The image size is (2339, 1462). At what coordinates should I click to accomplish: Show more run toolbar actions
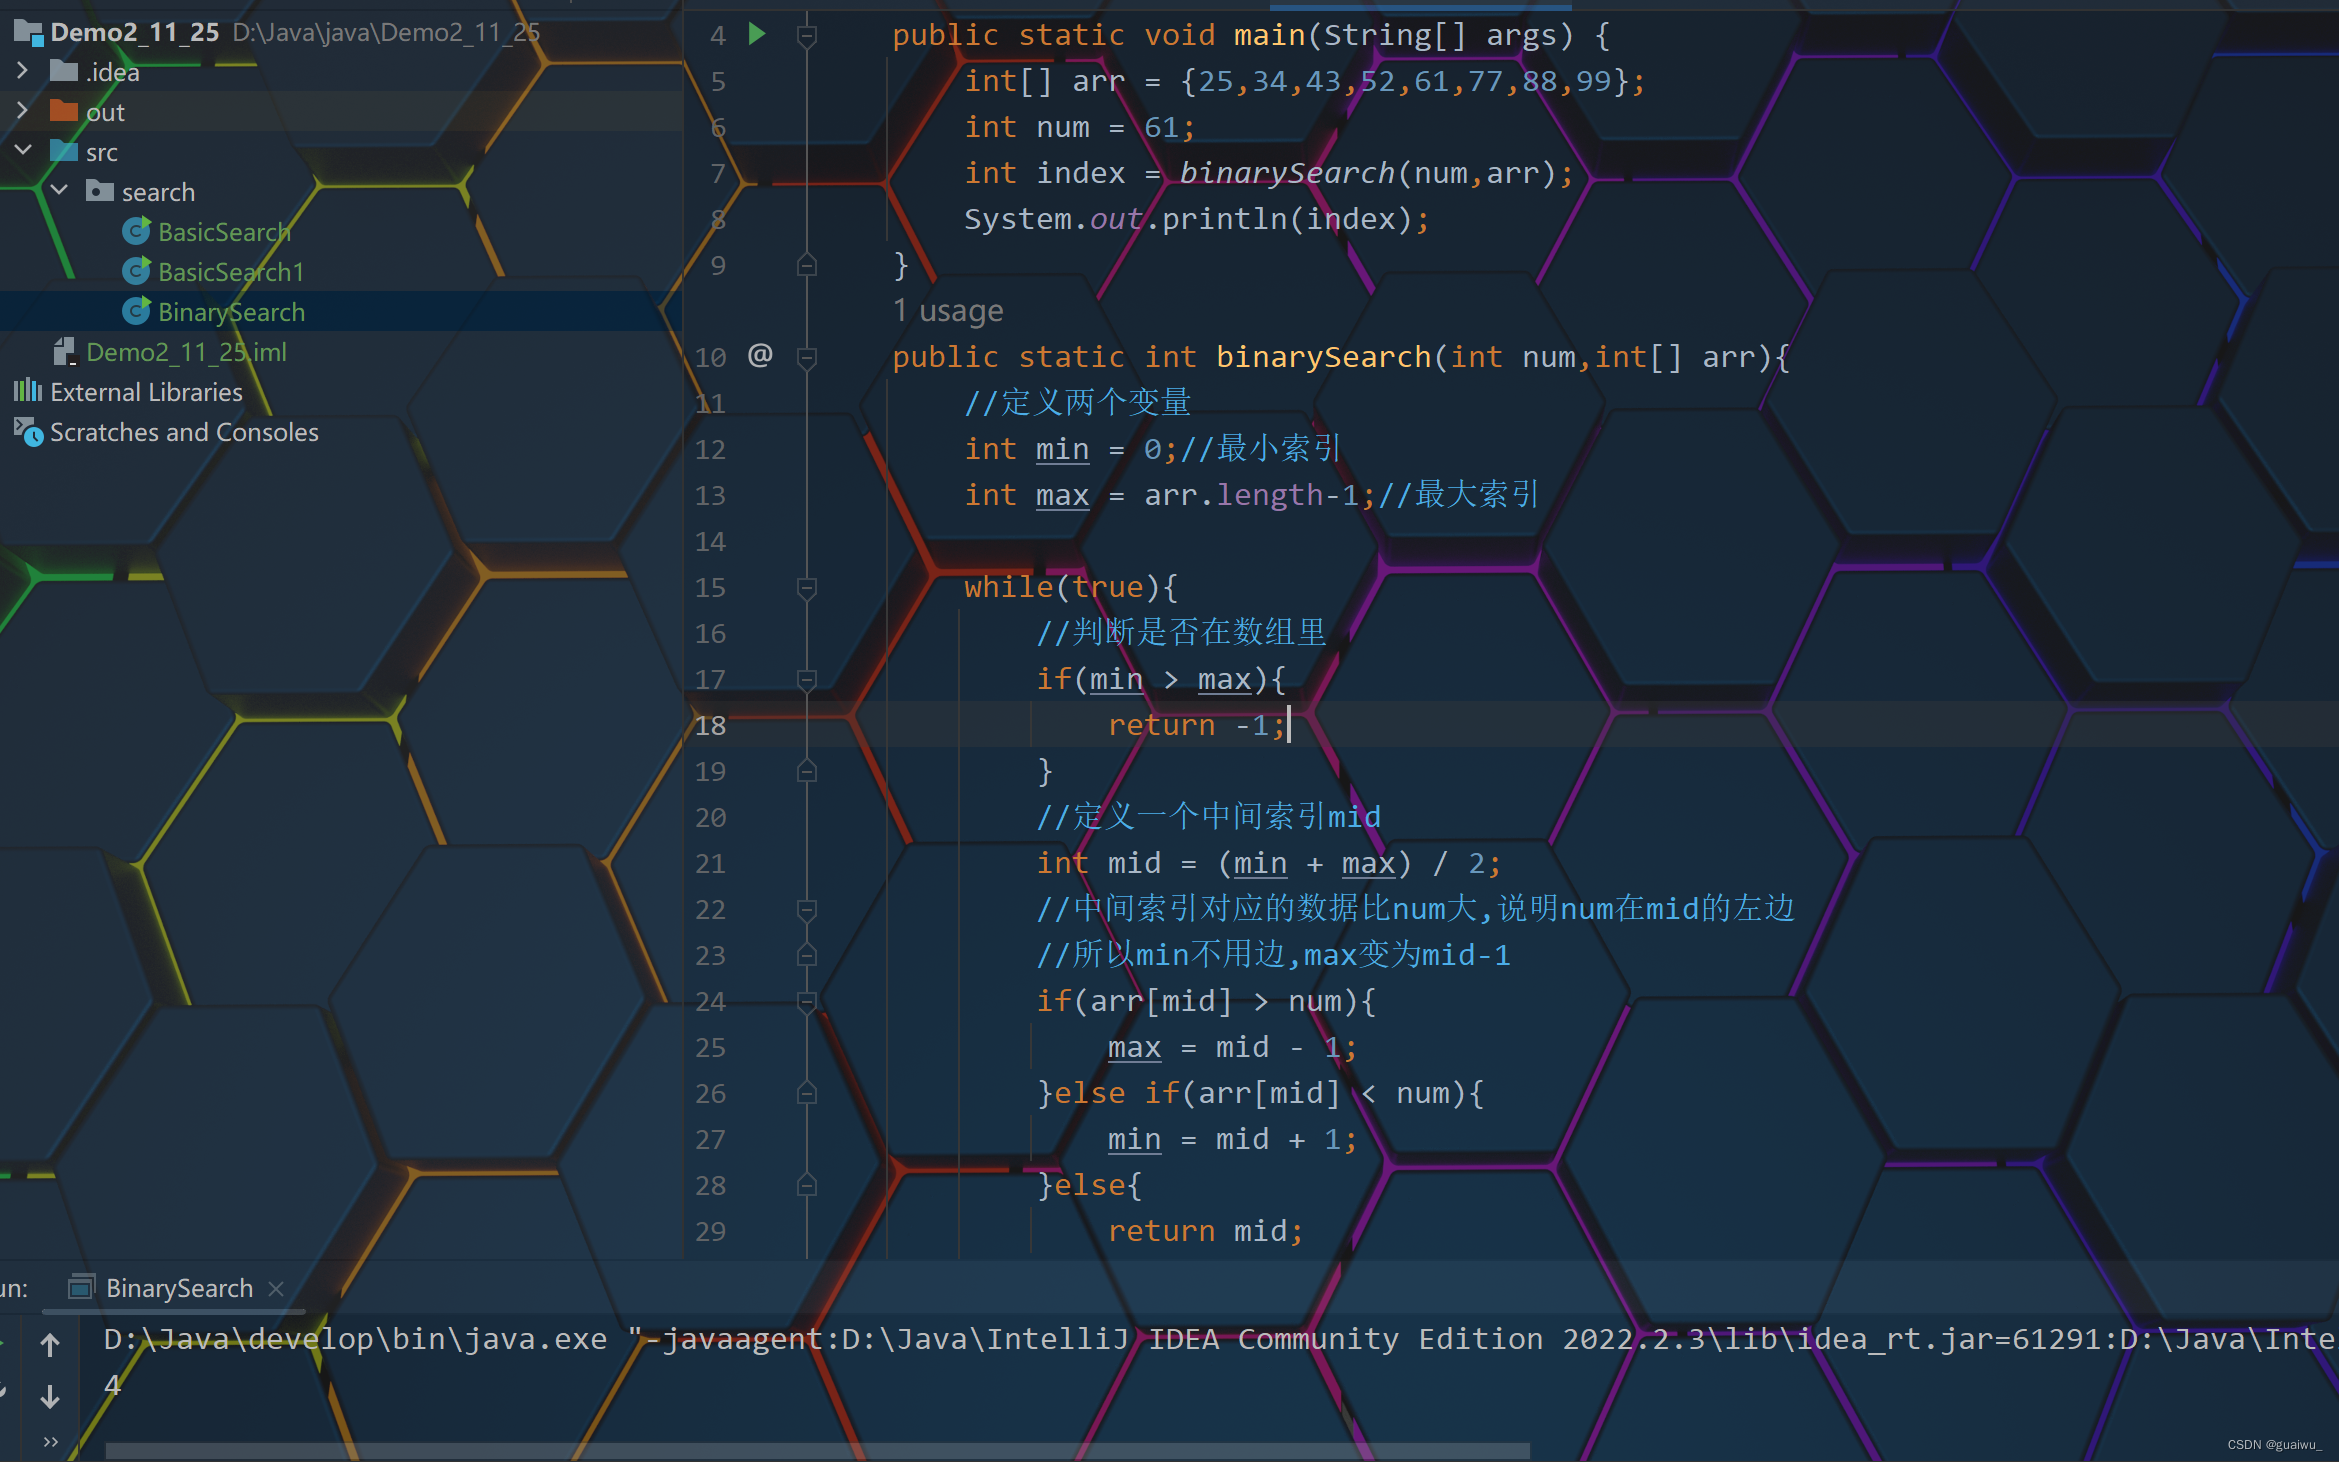tap(50, 1441)
